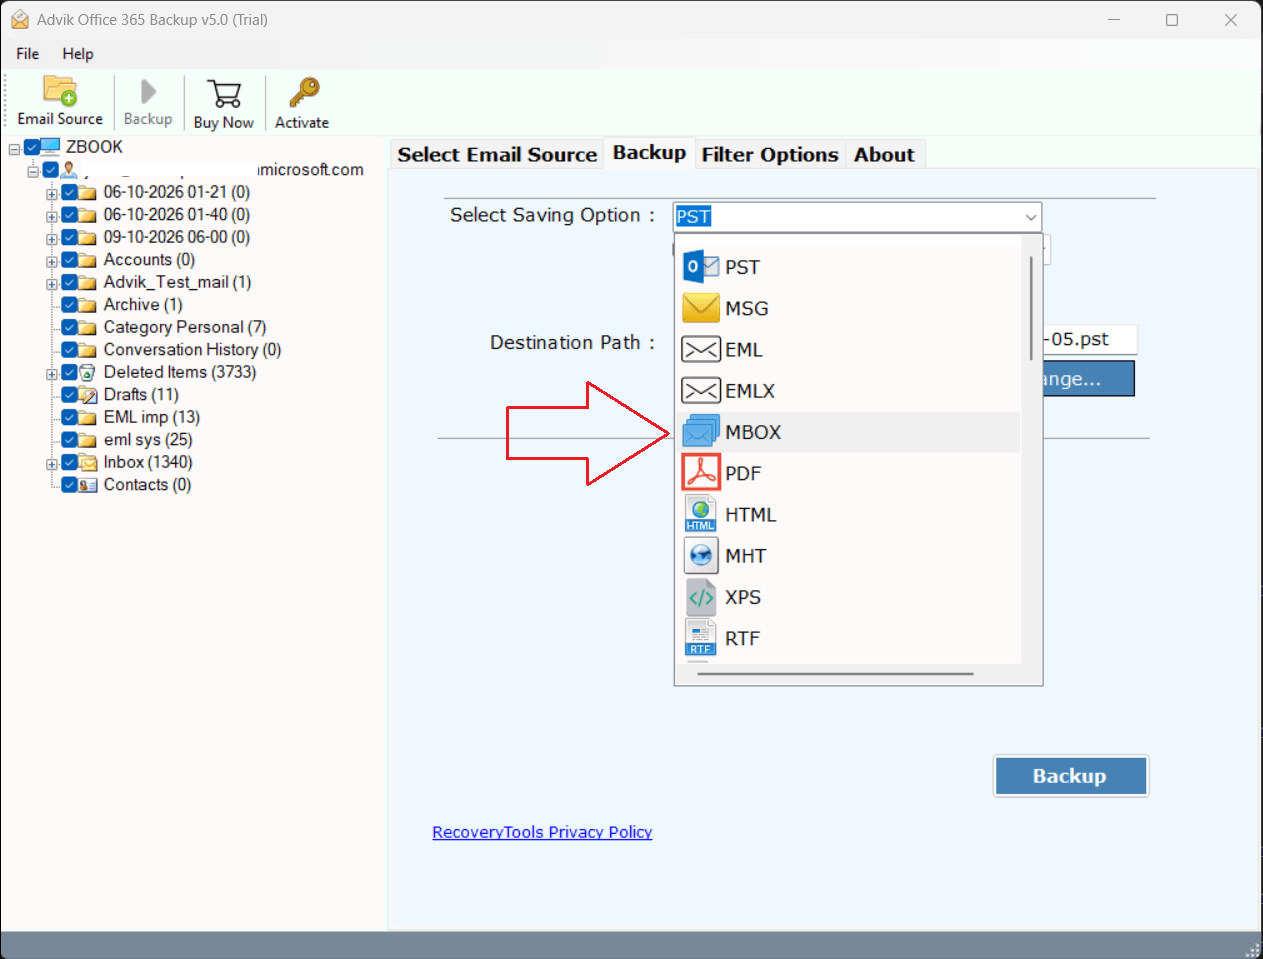Viewport: 1263px width, 959px height.
Task: Collapse the ZBOOK root node
Action: 14,149
